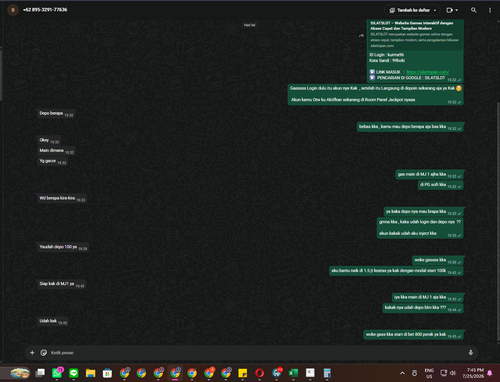
Task: Open volume control in system tray
Action: pyautogui.click(x=453, y=373)
